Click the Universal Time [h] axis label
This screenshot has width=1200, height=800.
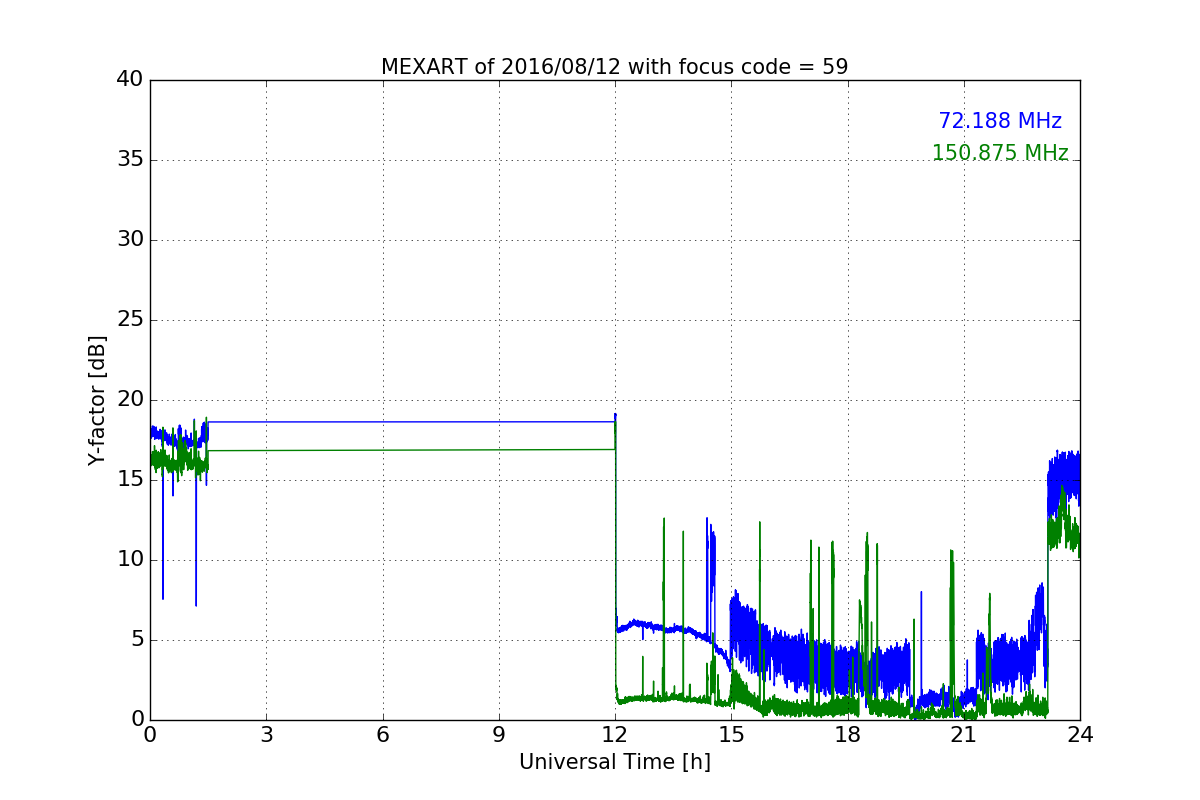click(x=615, y=762)
